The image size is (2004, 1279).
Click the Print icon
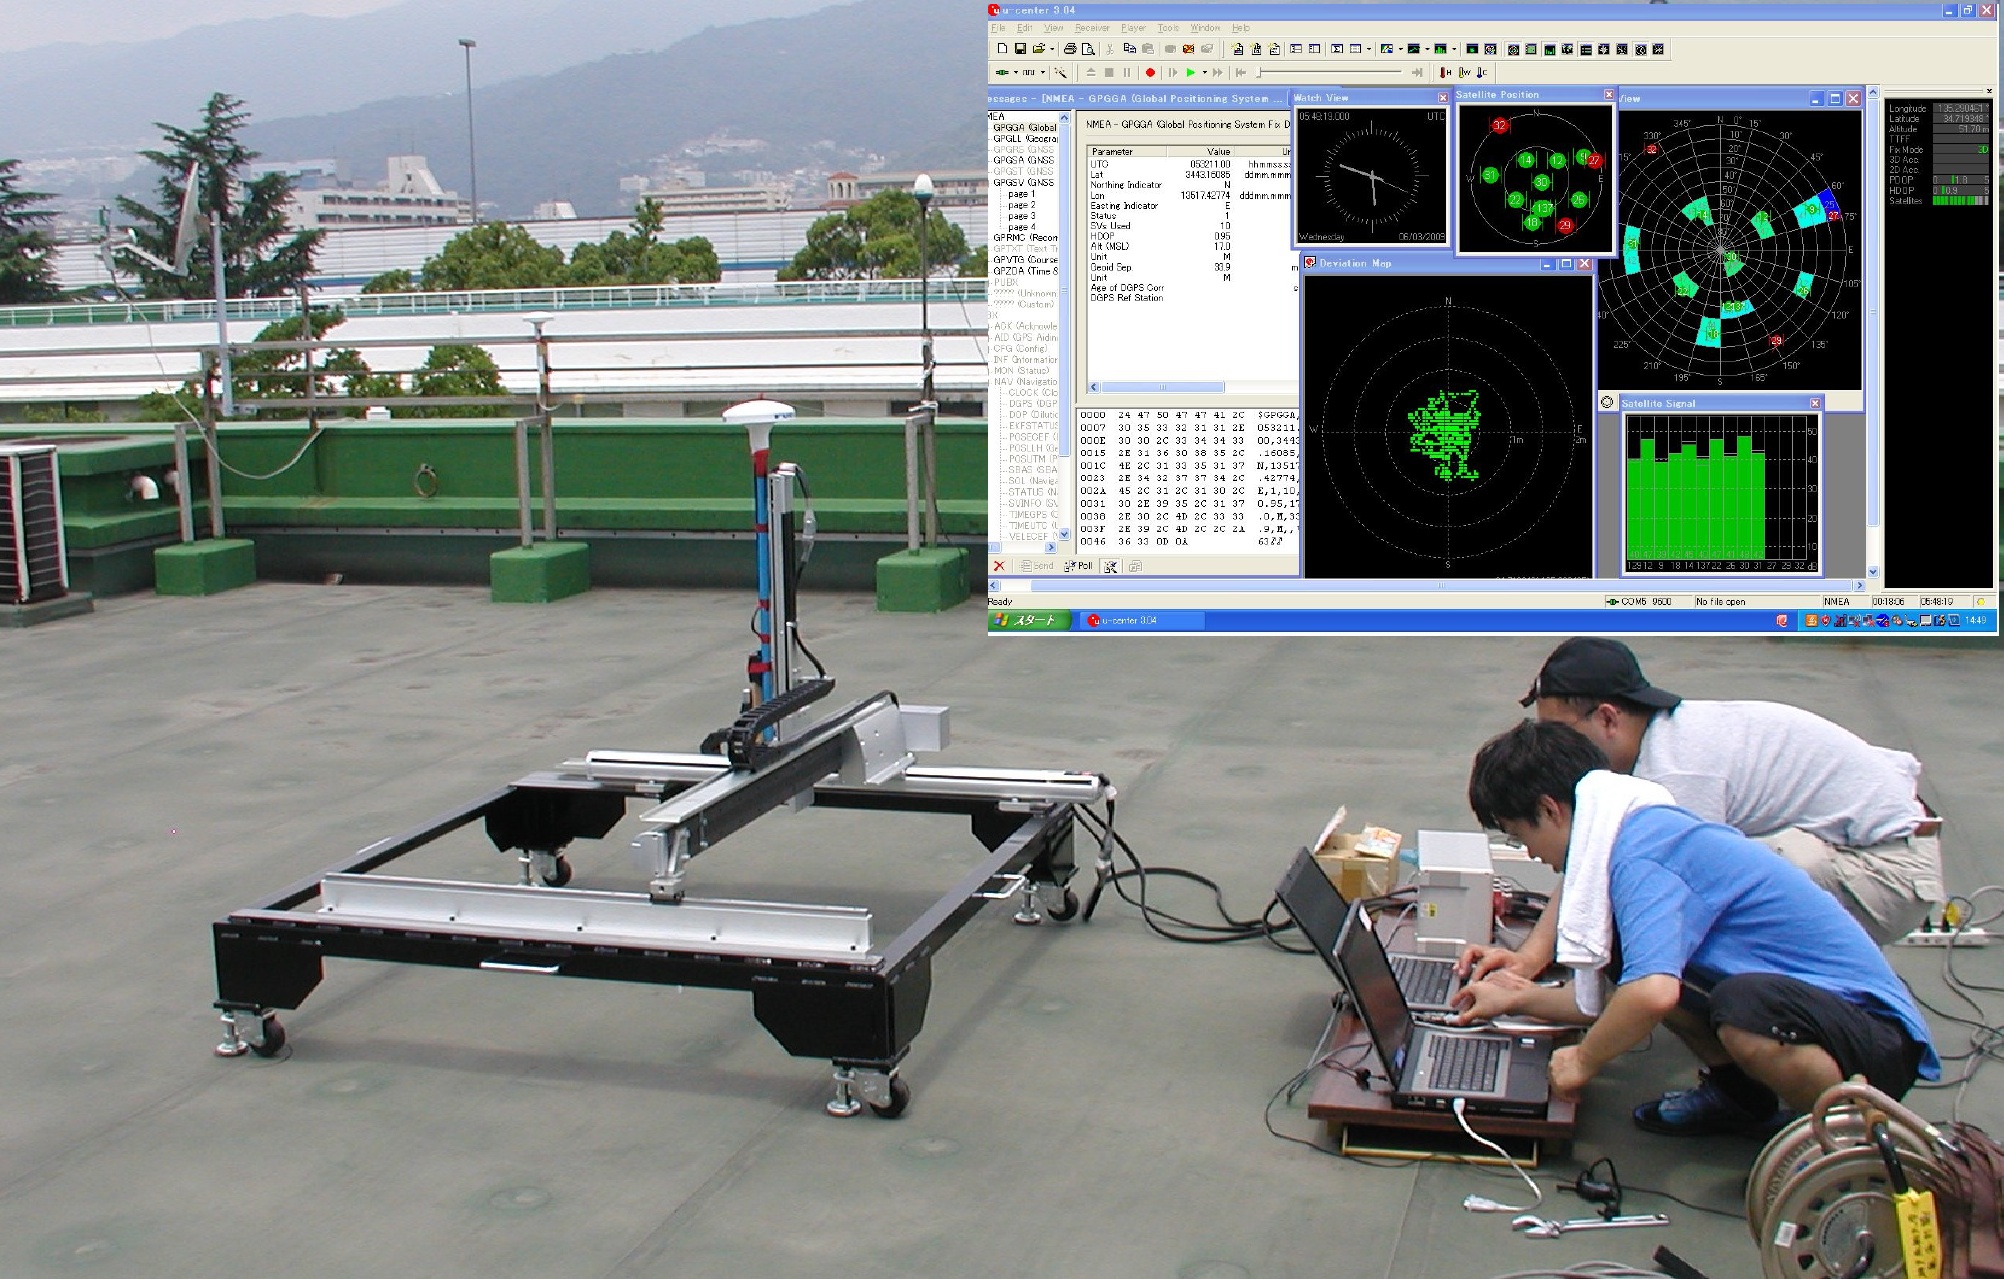coord(1070,49)
